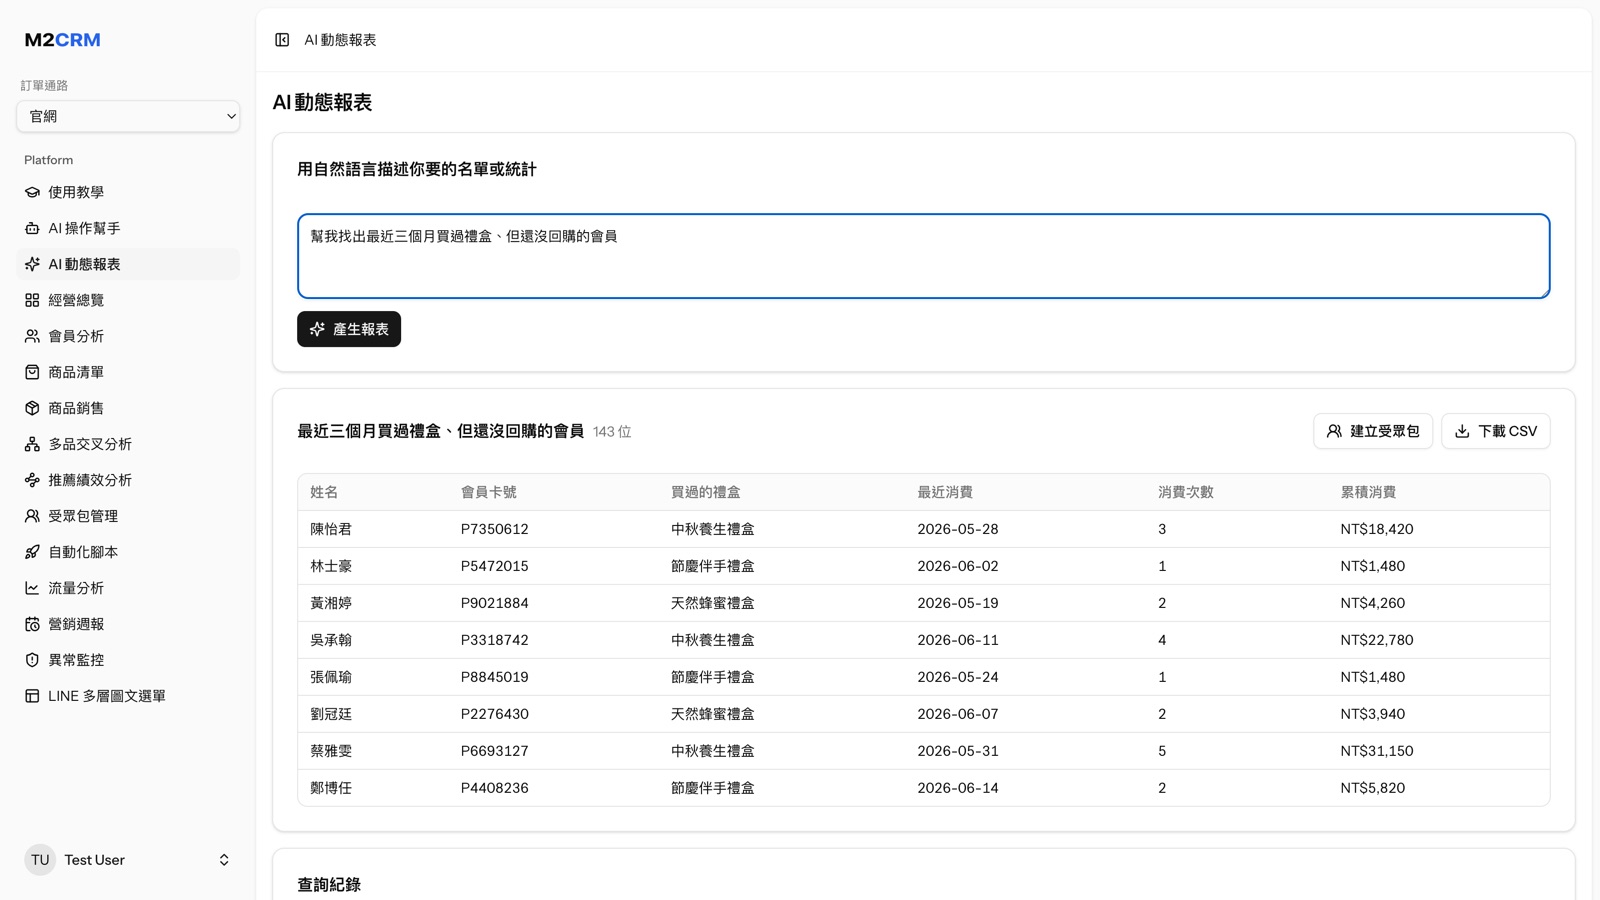
Task: Toggle the sidebar panel icon
Action: (282, 40)
